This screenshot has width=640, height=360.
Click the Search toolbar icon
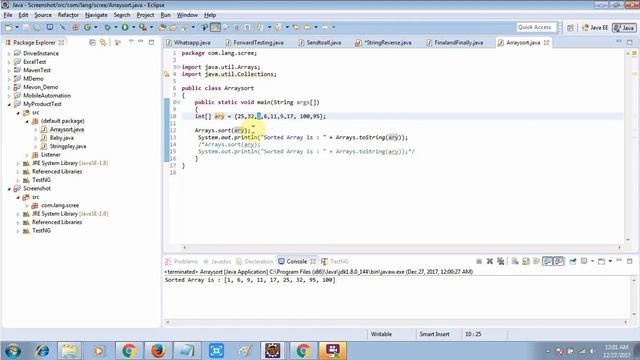pos(184,27)
